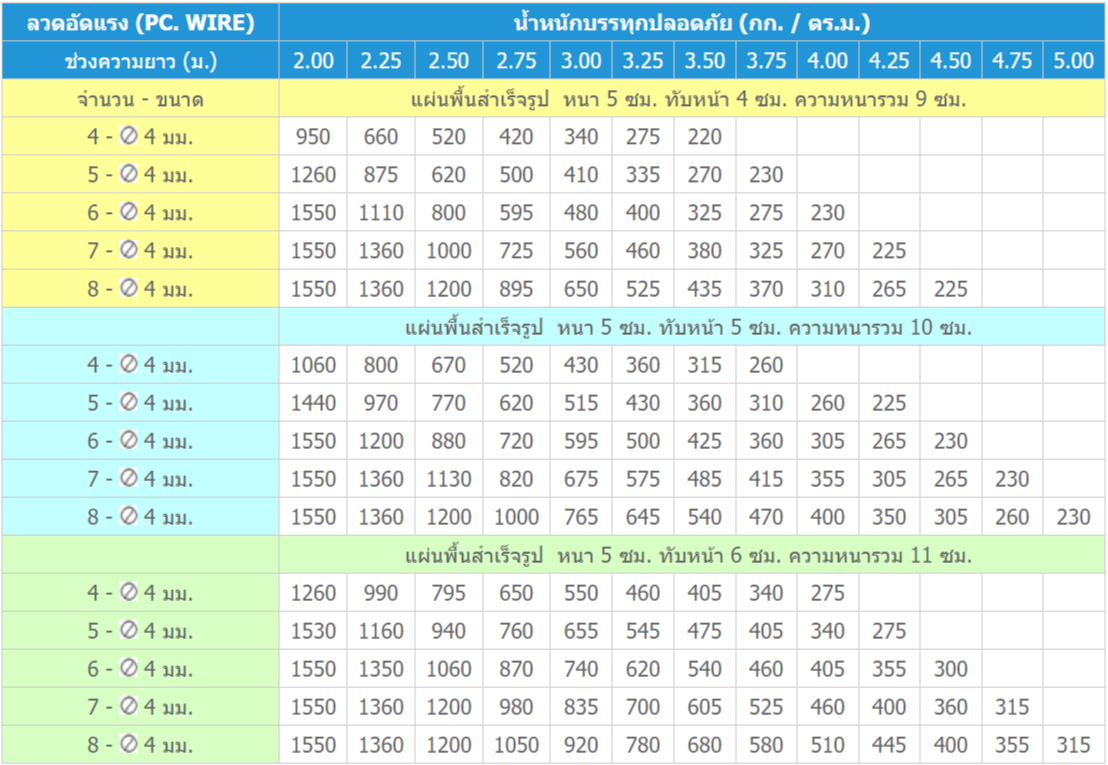This screenshot has height=765, width=1108.
Task: Click the cell showing 970
Action: coord(381,403)
